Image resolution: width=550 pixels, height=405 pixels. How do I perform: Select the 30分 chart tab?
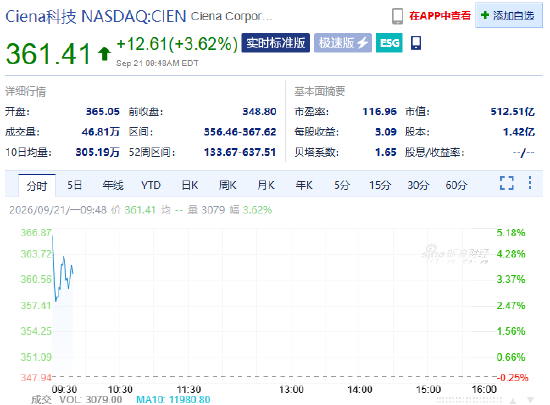point(418,185)
